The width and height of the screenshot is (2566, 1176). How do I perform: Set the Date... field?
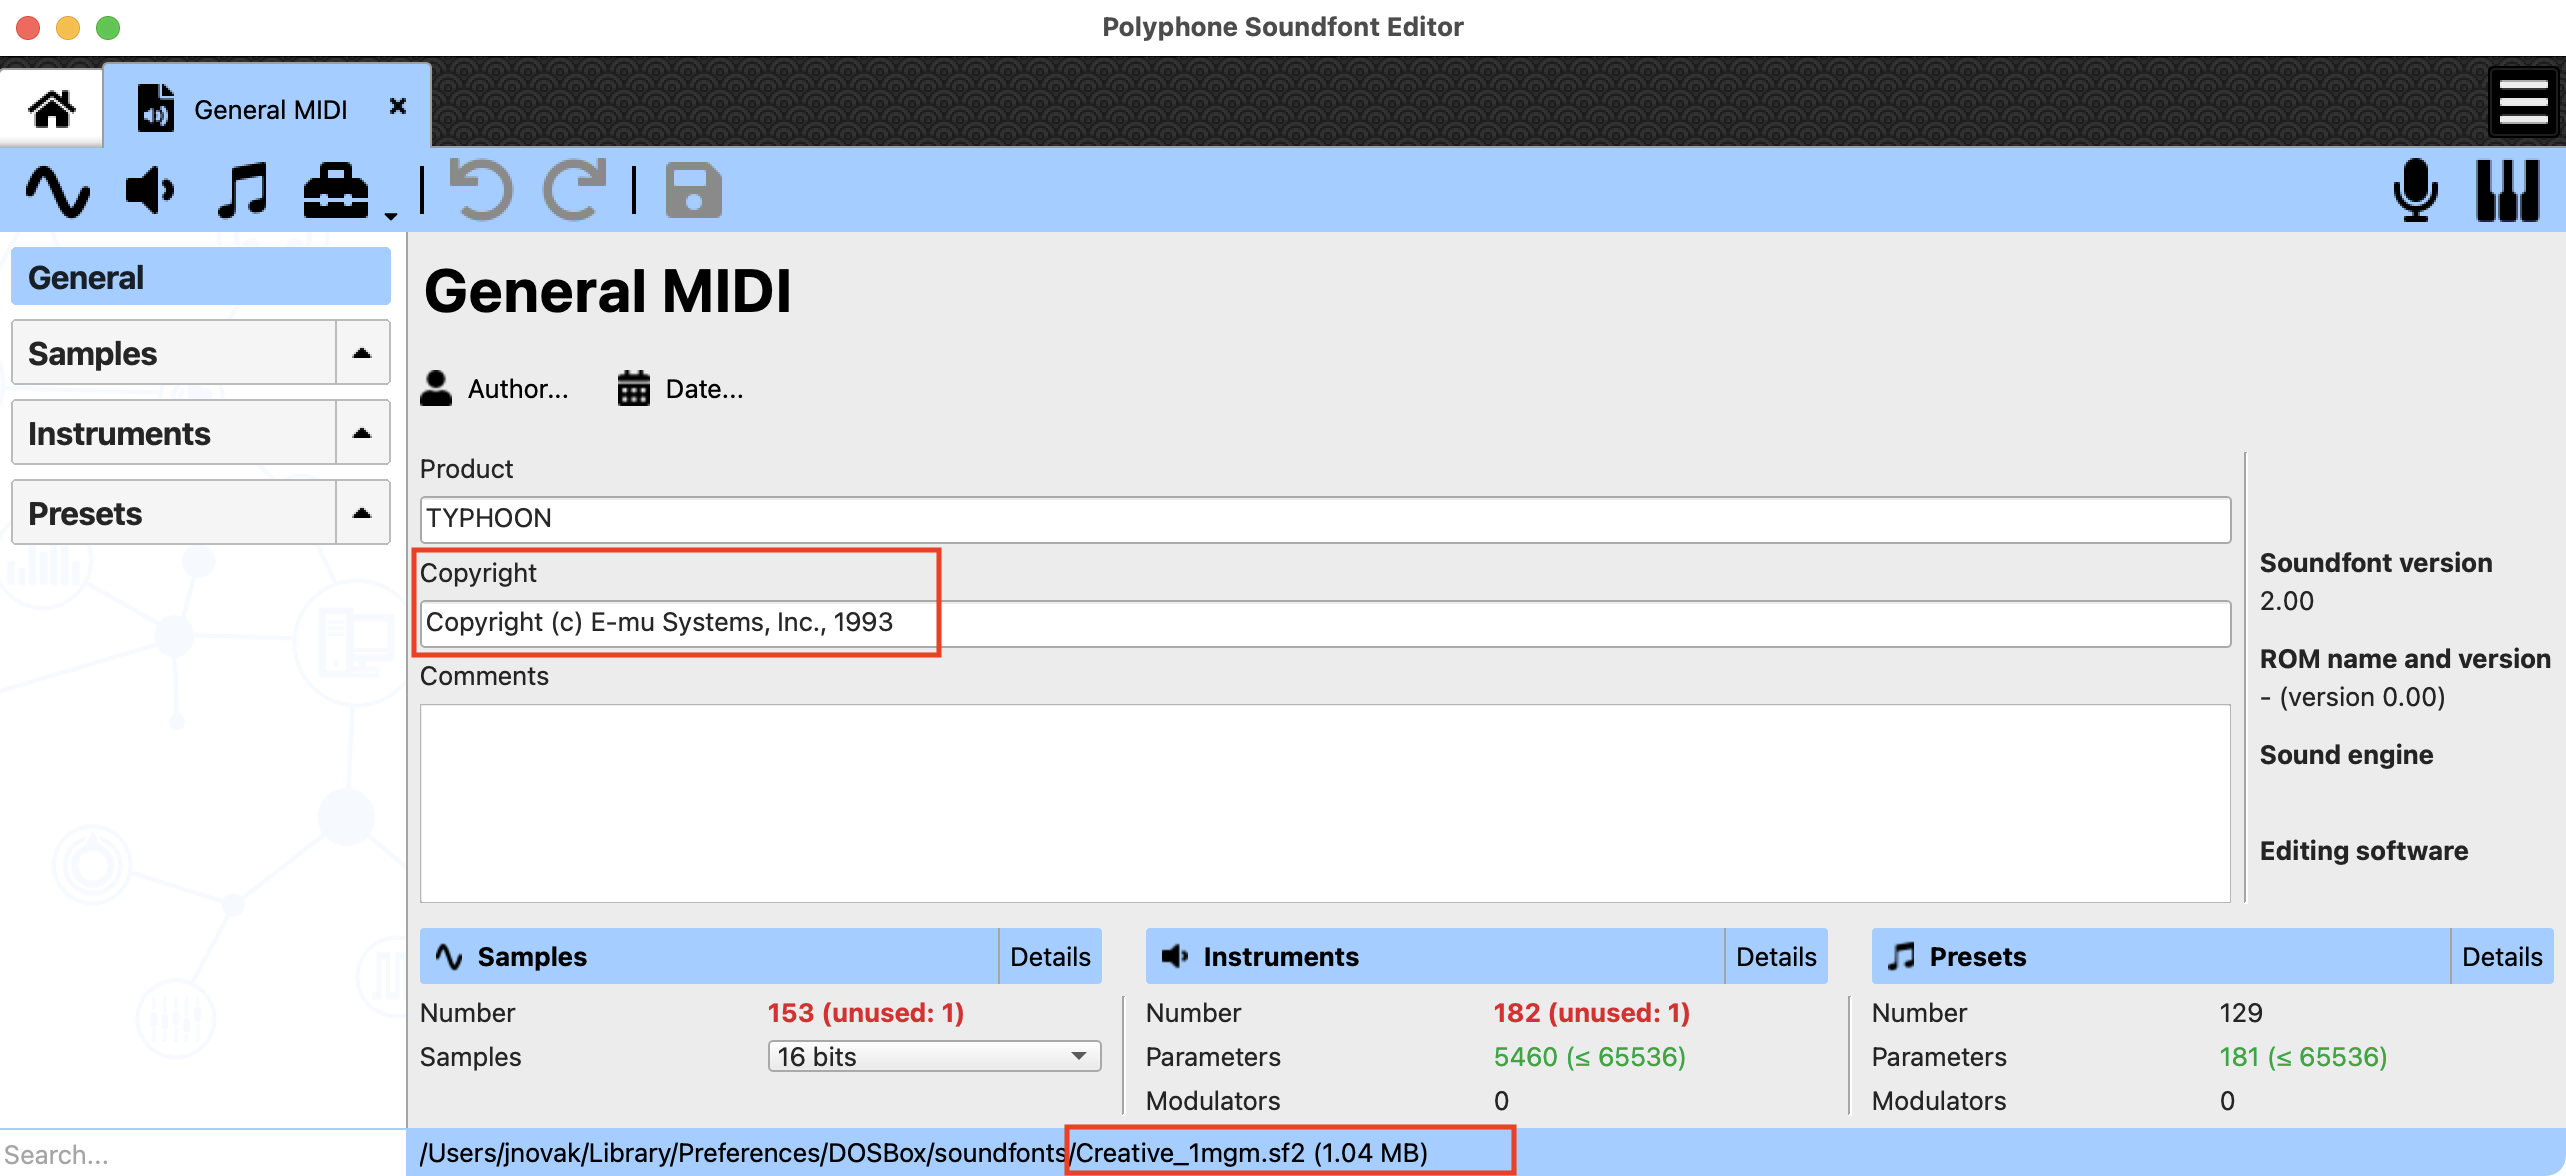pos(704,389)
